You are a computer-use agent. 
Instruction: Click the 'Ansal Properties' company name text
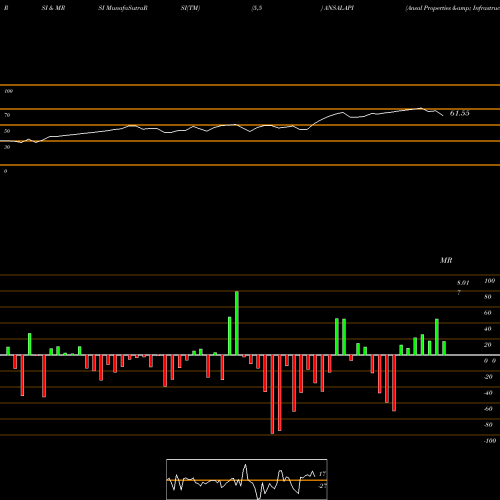point(428,8)
